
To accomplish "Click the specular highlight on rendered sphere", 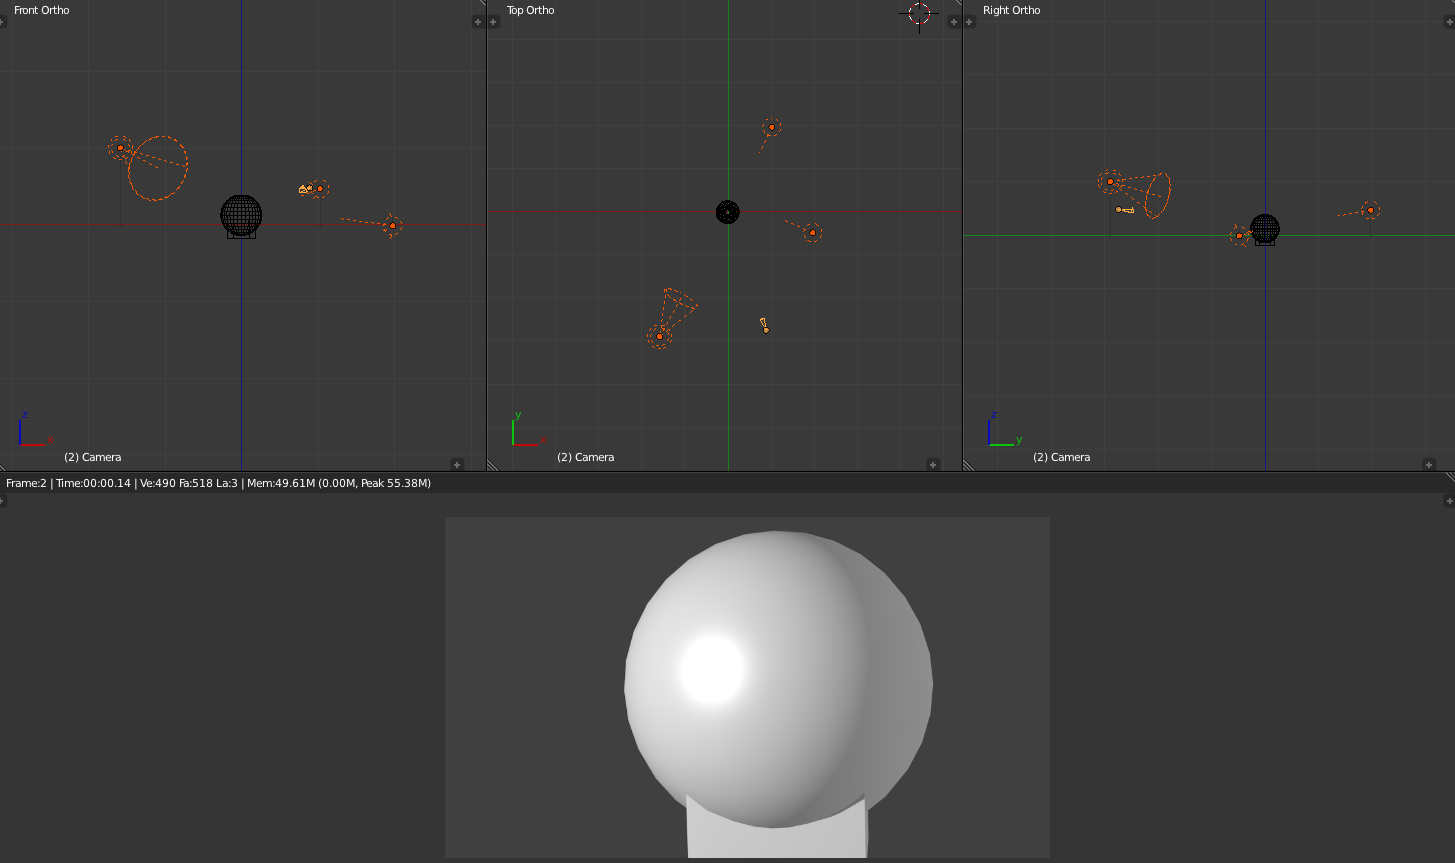I will click(712, 669).
